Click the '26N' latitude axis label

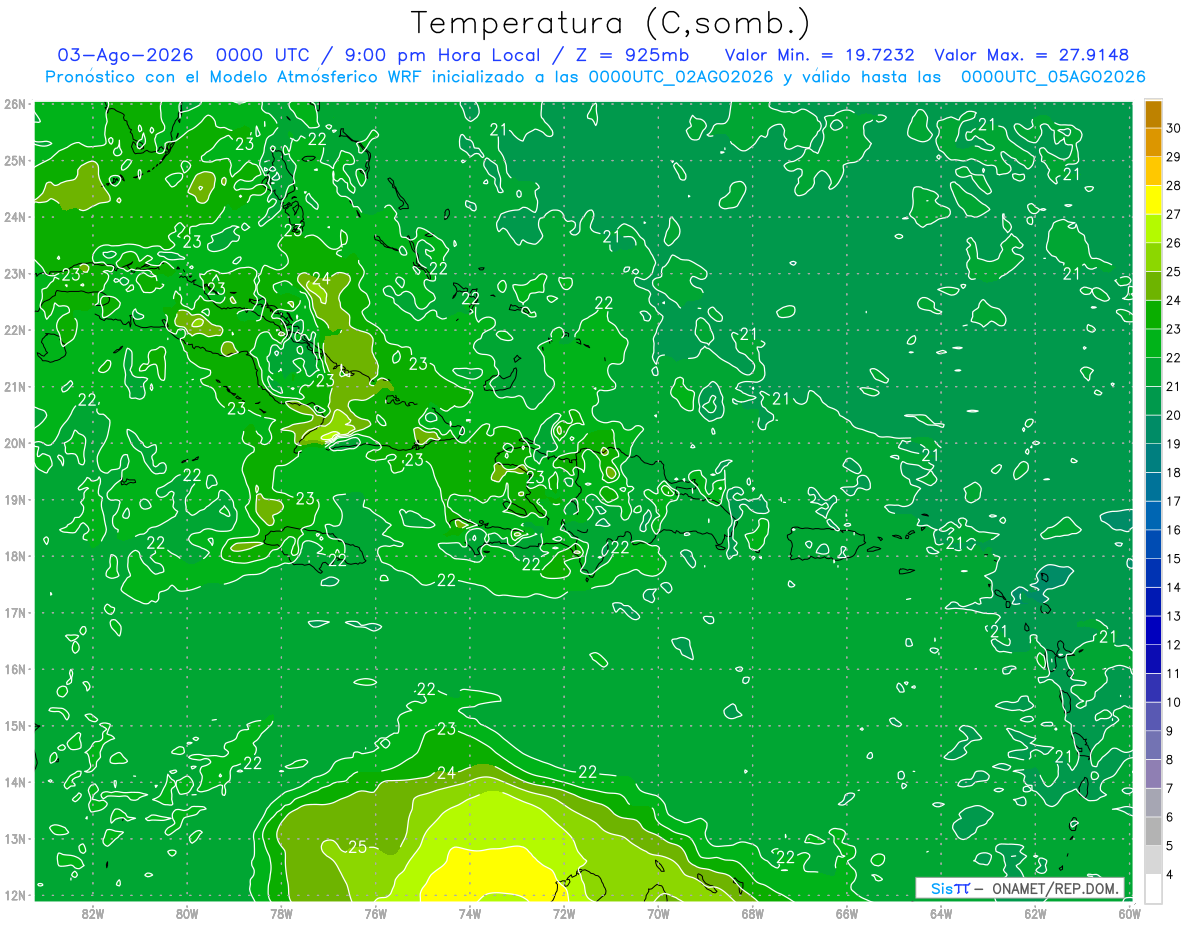15,104
